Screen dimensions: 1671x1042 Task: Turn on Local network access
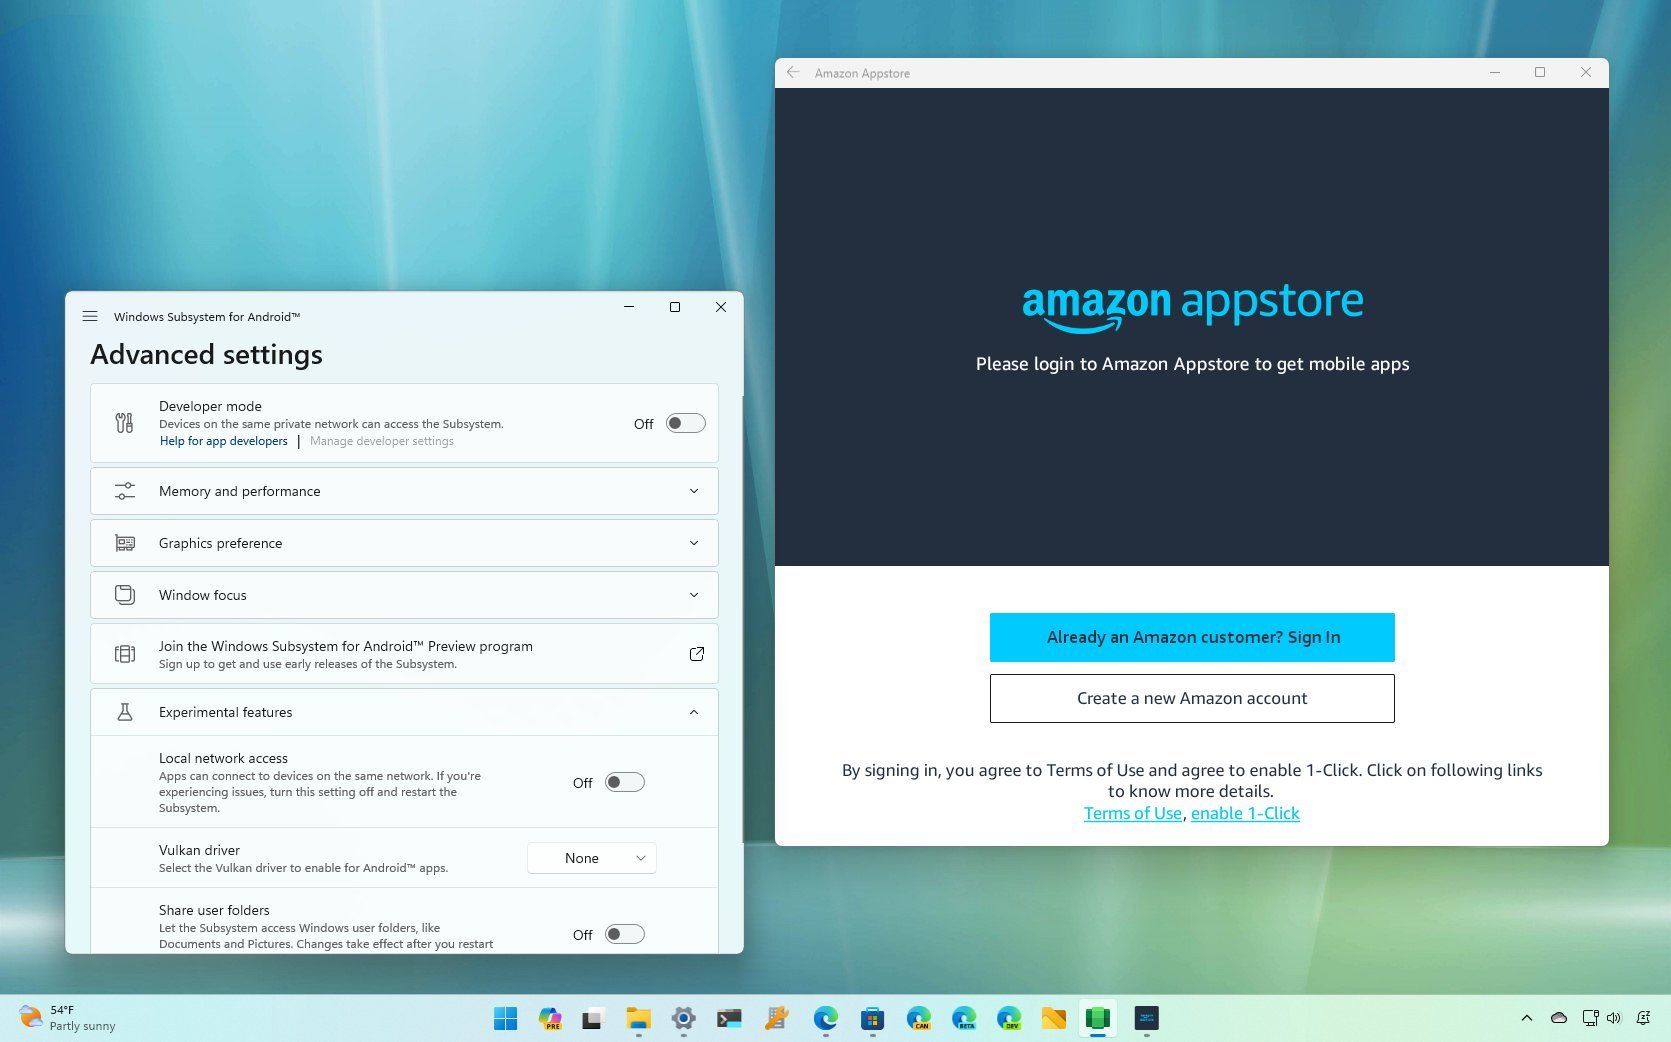[x=625, y=782]
